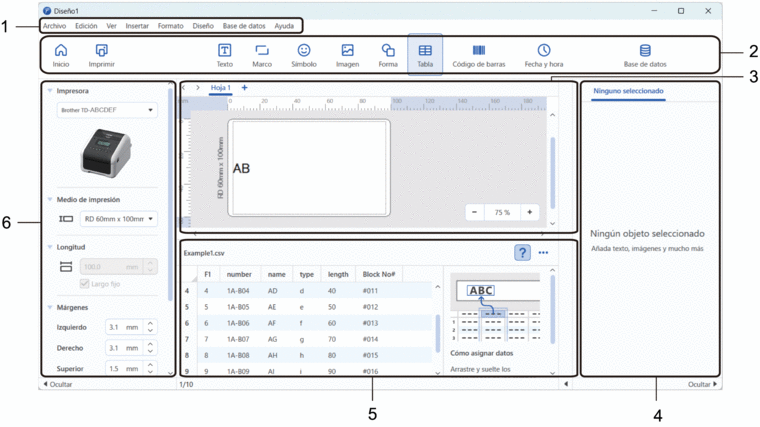Screen dimensions: 760x427
Task: Open the Brother printer dropdown
Action: click(107, 110)
